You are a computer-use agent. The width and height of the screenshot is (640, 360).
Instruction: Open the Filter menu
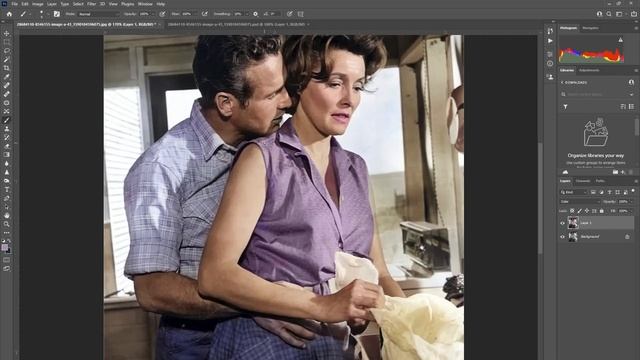pos(91,4)
